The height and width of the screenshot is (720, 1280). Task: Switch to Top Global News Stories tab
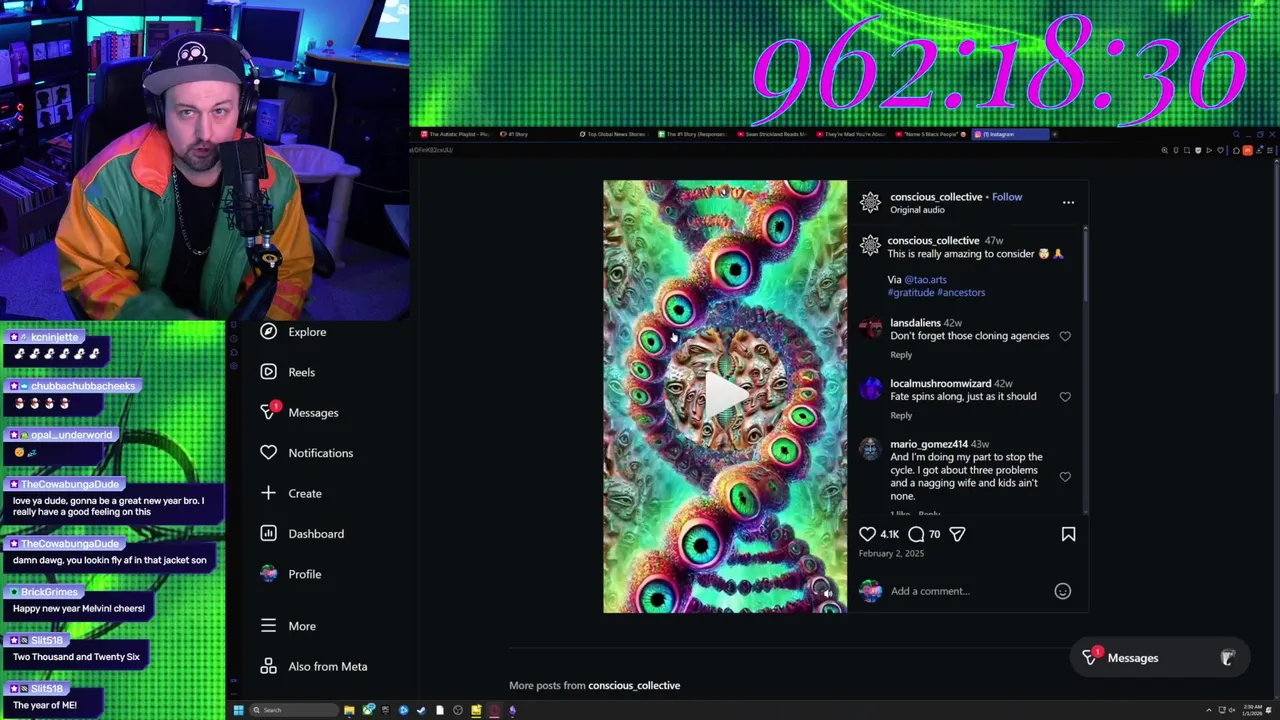coord(612,134)
